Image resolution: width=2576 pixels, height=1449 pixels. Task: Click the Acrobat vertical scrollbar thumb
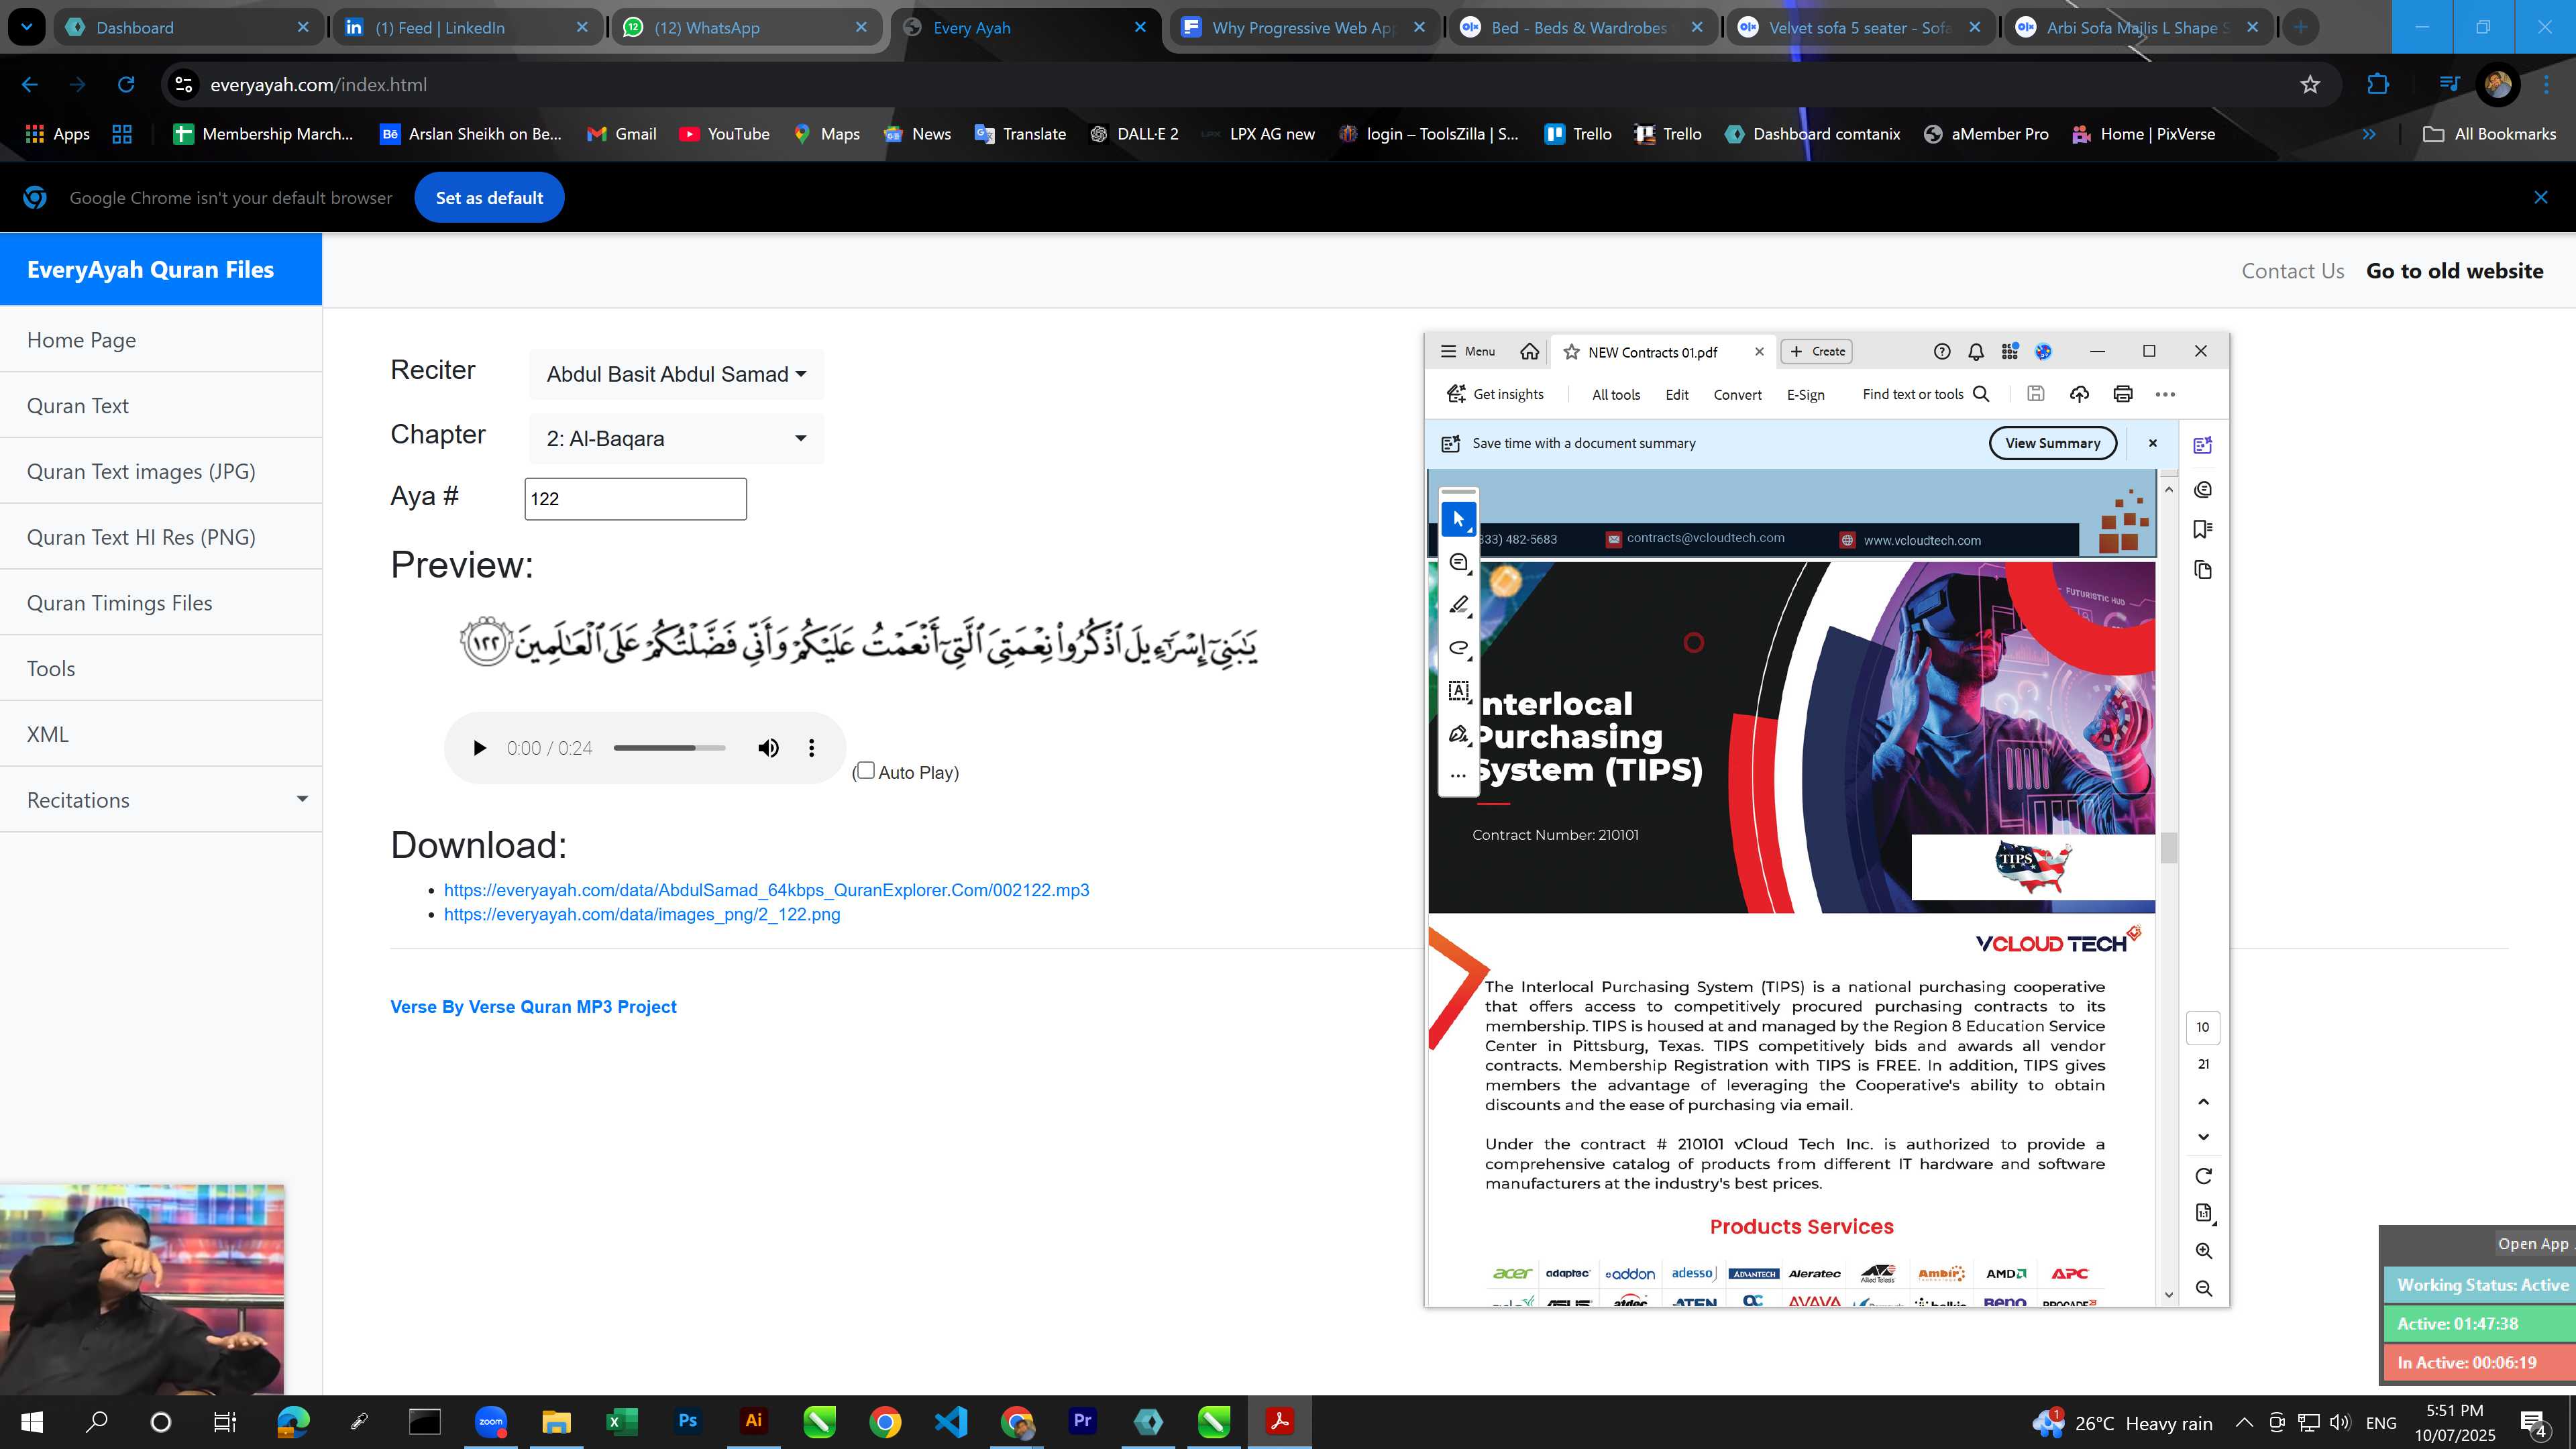click(2168, 847)
